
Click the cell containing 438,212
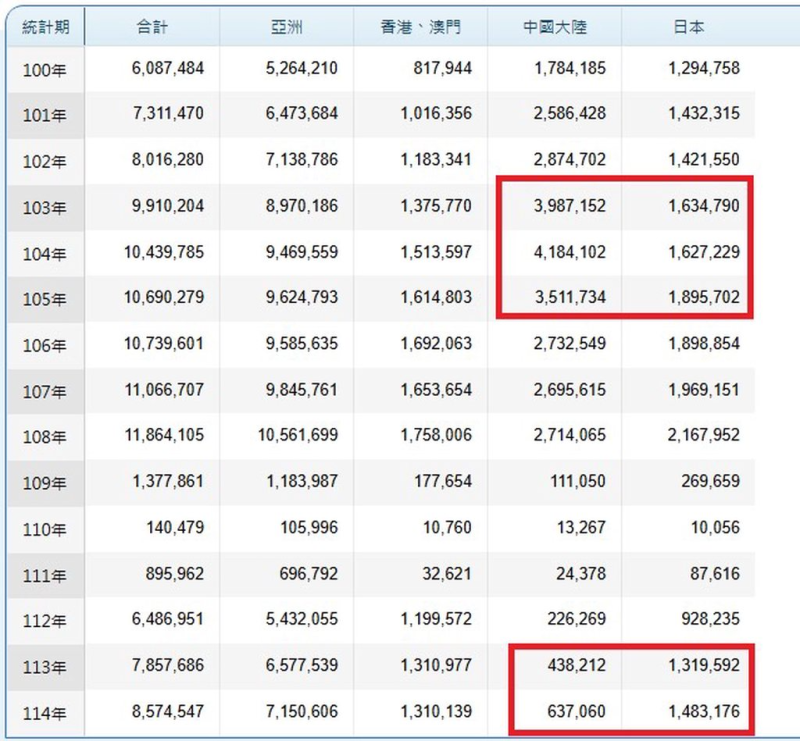click(576, 665)
